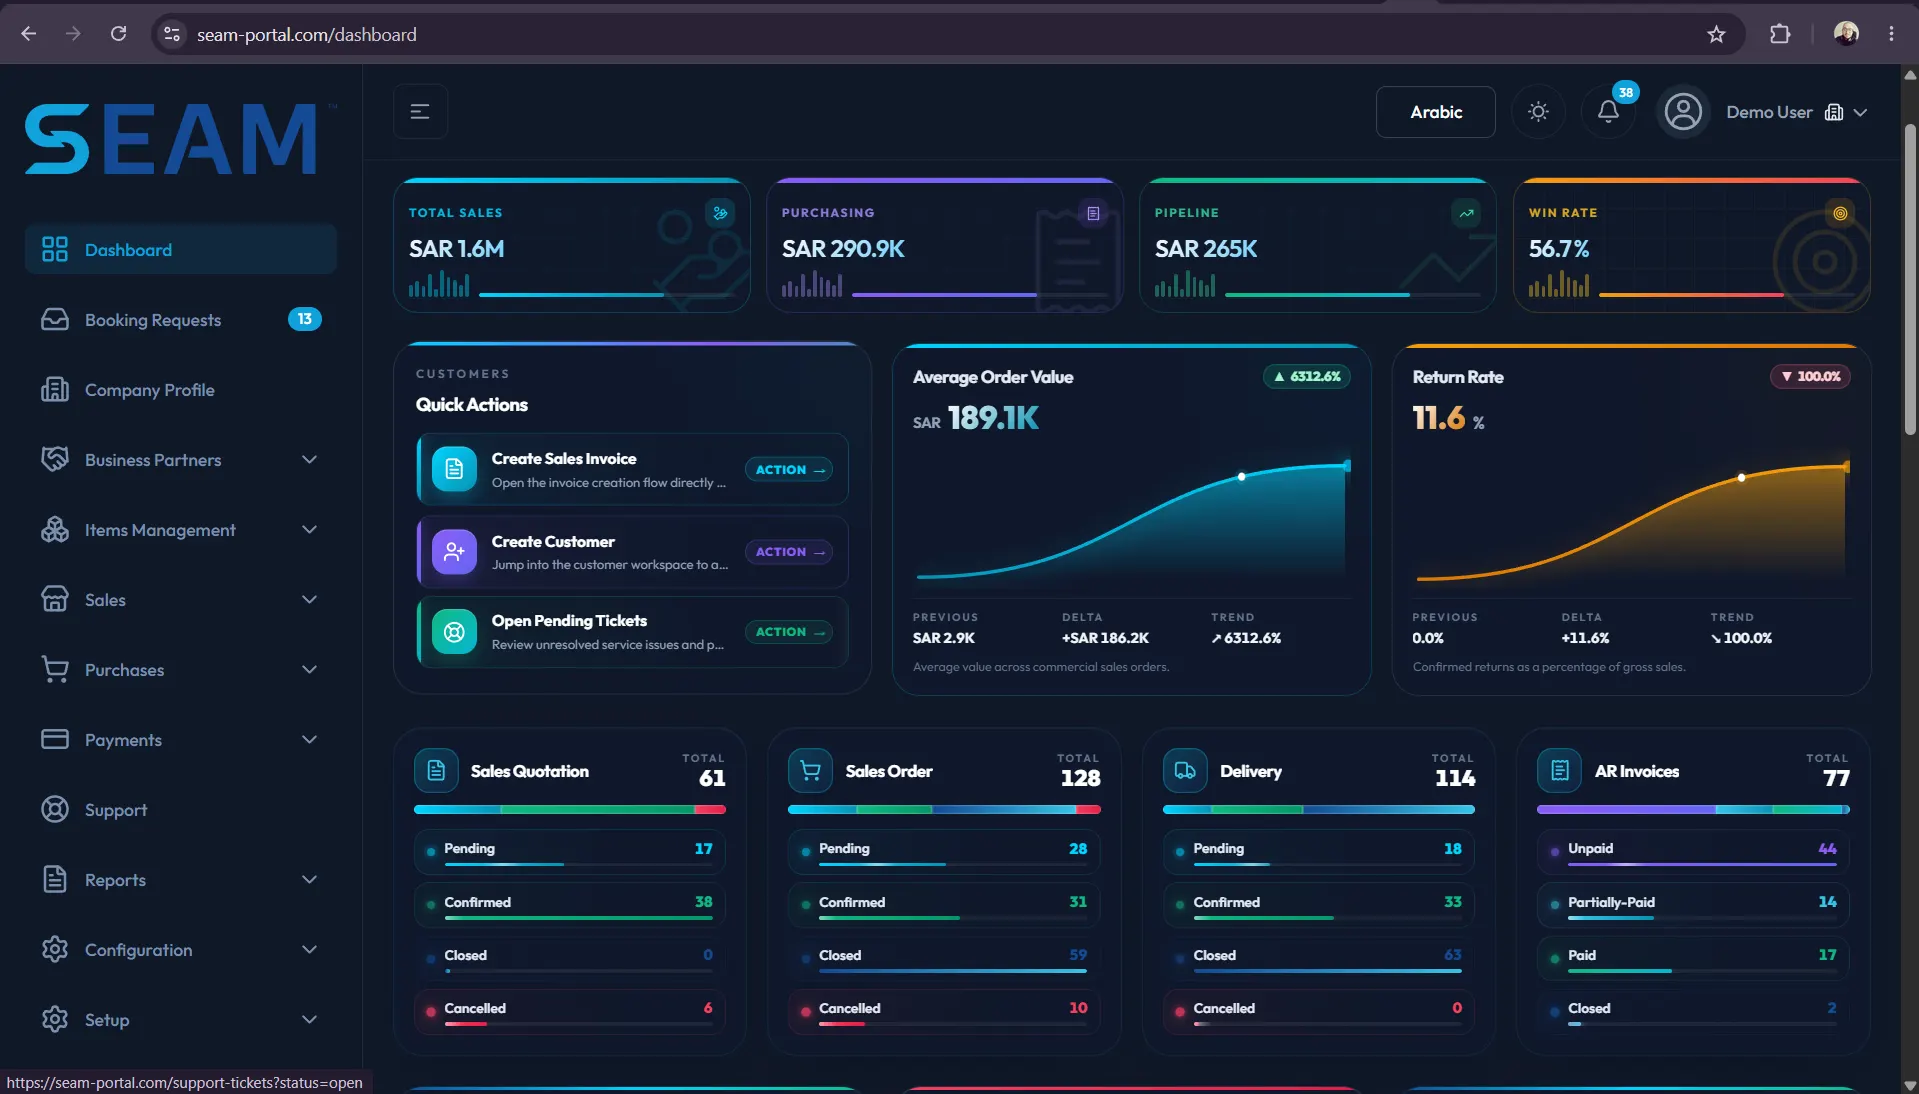Image resolution: width=1919 pixels, height=1094 pixels.
Task: Click the Win Rate target icon
Action: [1840, 213]
